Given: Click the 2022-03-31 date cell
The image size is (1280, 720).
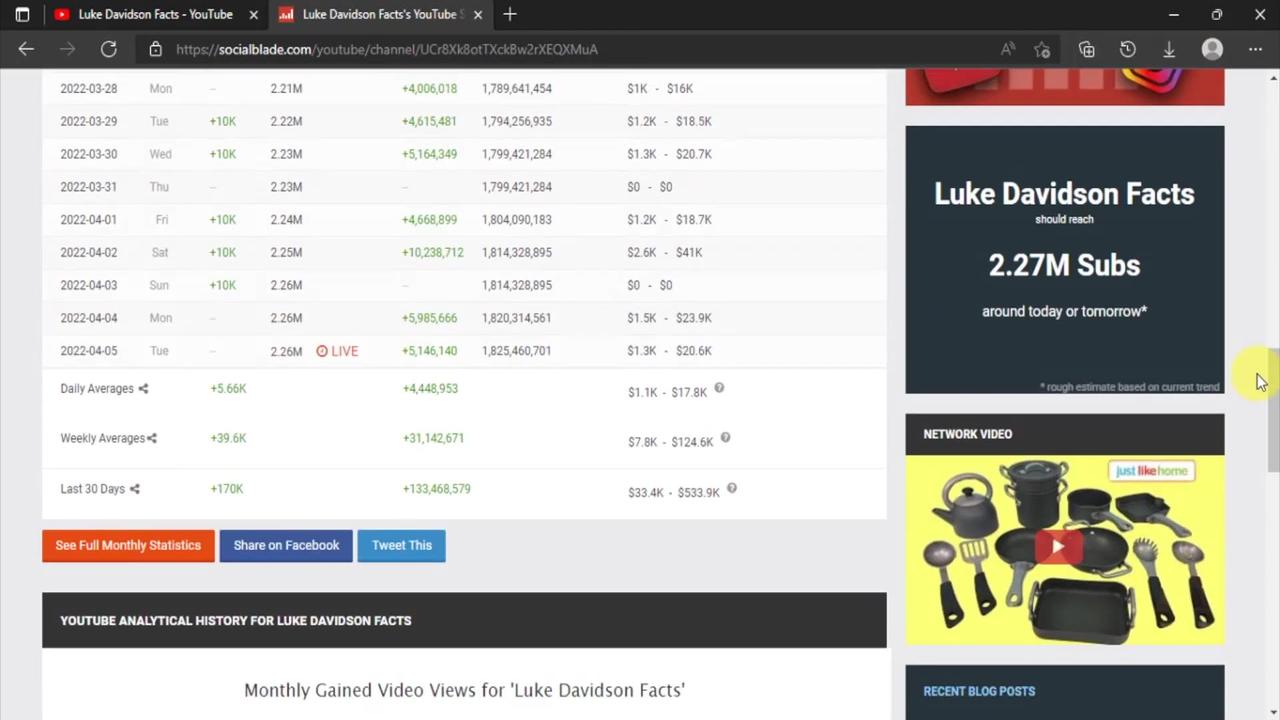Looking at the screenshot, I should (x=88, y=187).
